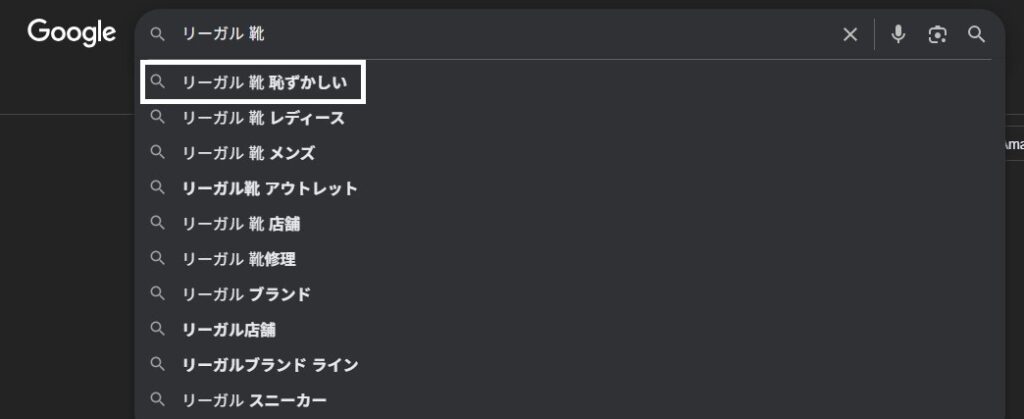Choose suggestion リーガル 靴修理
Image resolution: width=1024 pixels, height=419 pixels.
tap(239, 259)
